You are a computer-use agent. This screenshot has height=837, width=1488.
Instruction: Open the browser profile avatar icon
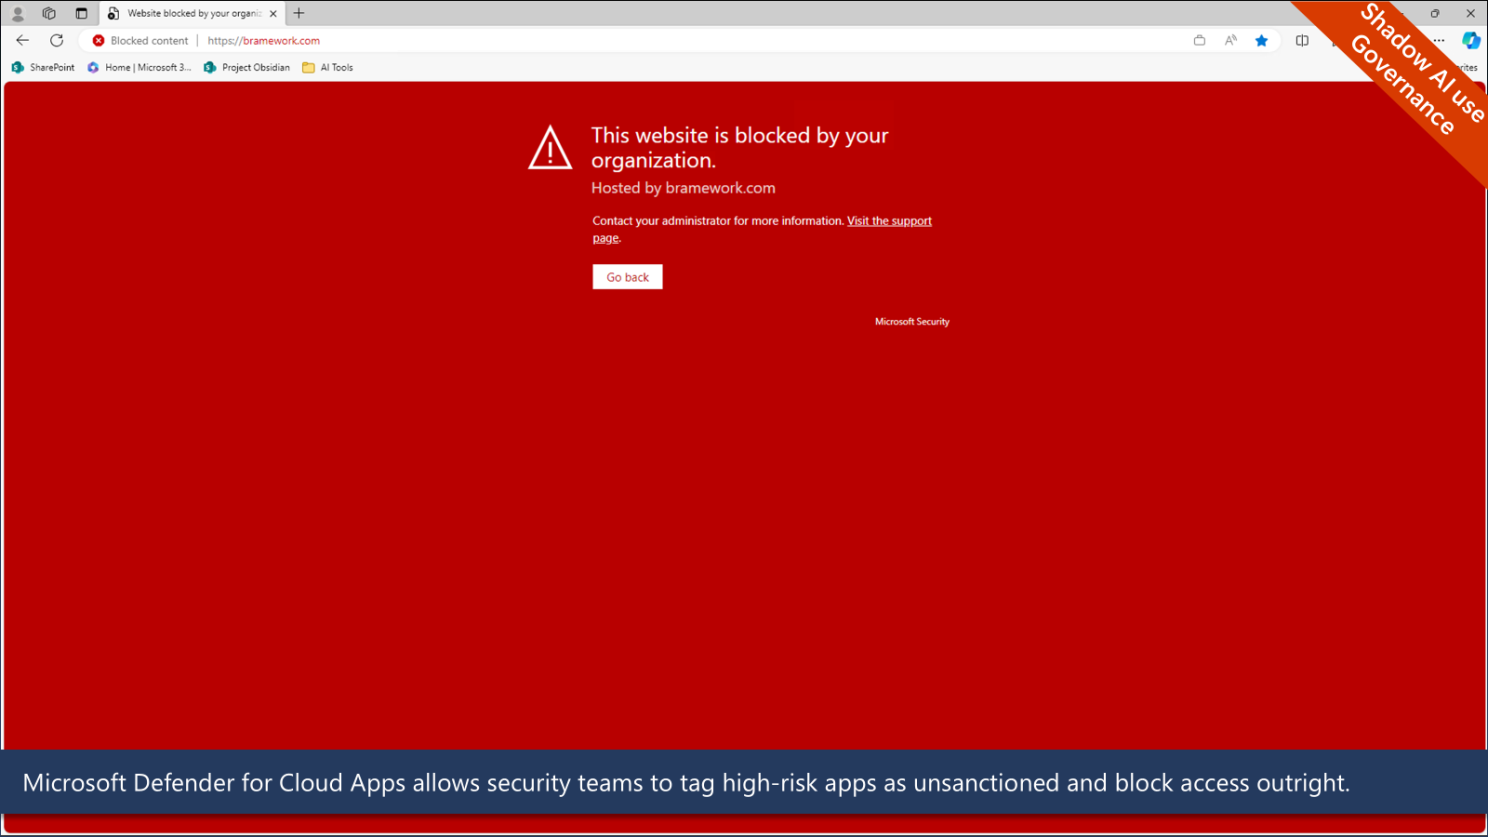tap(17, 13)
